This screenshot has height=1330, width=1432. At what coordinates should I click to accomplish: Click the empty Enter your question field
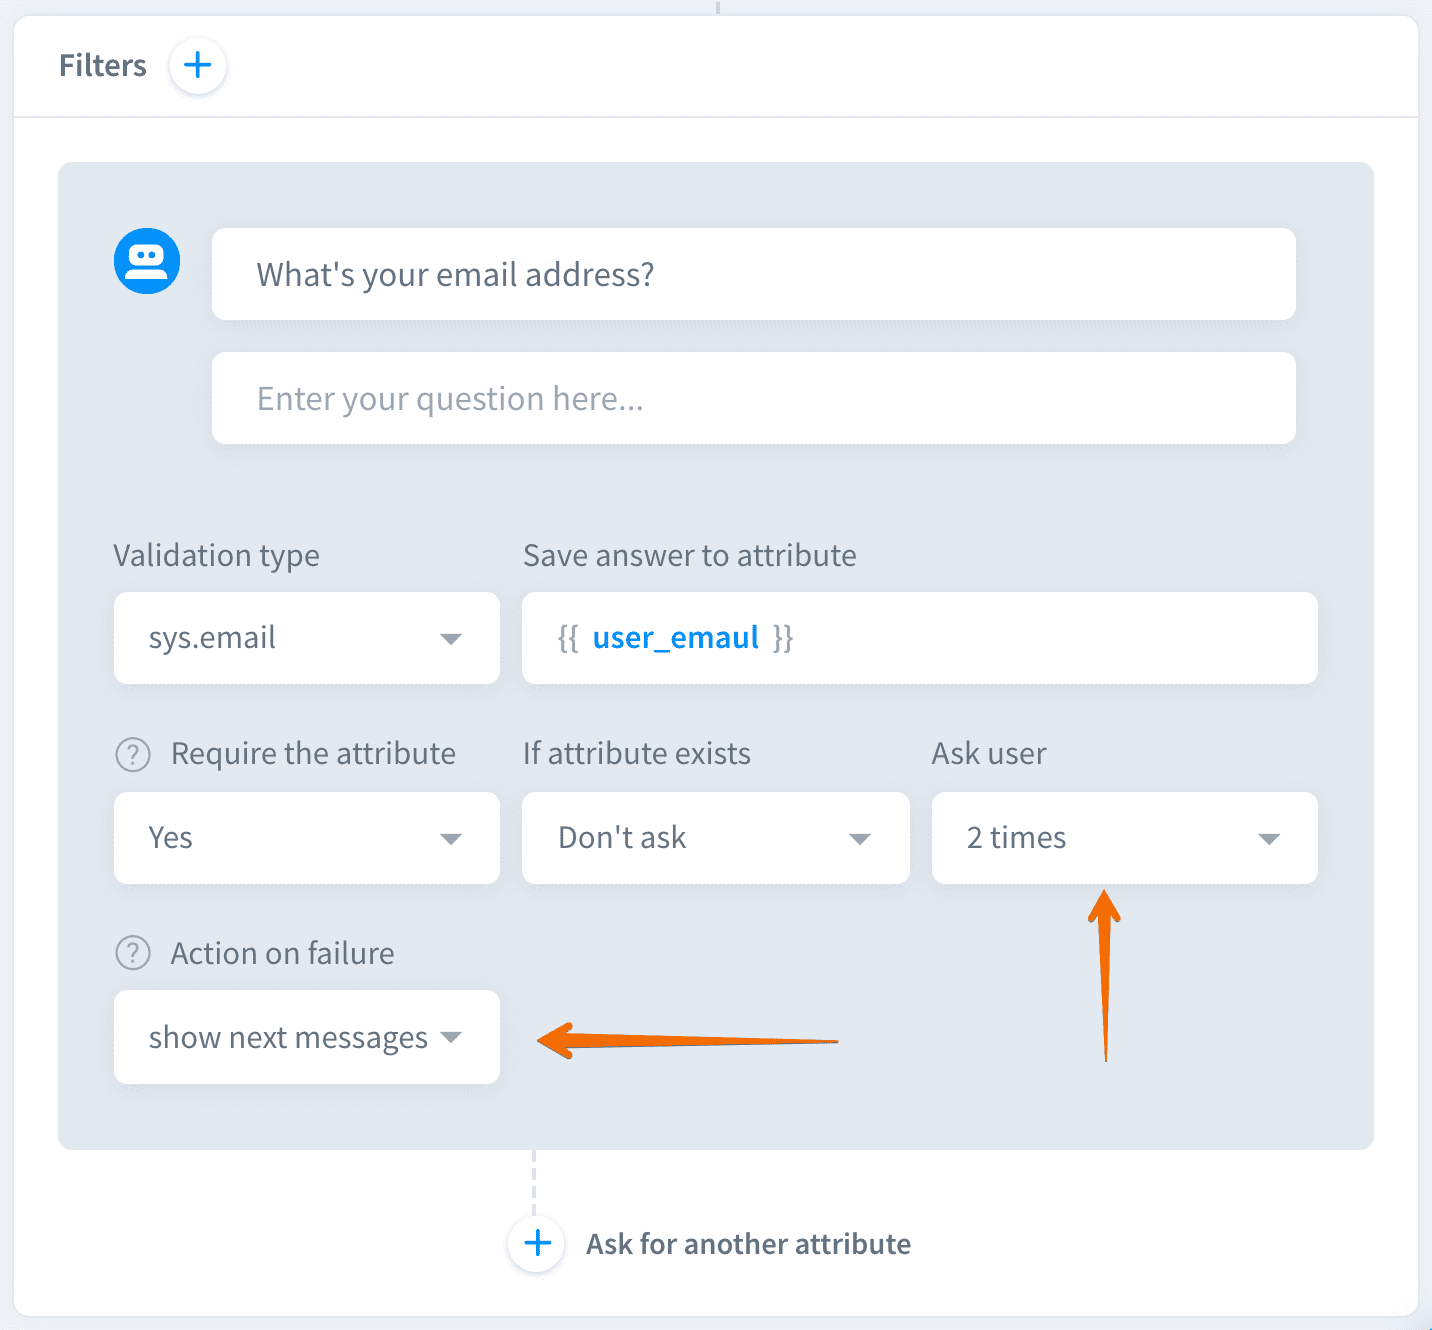point(753,399)
